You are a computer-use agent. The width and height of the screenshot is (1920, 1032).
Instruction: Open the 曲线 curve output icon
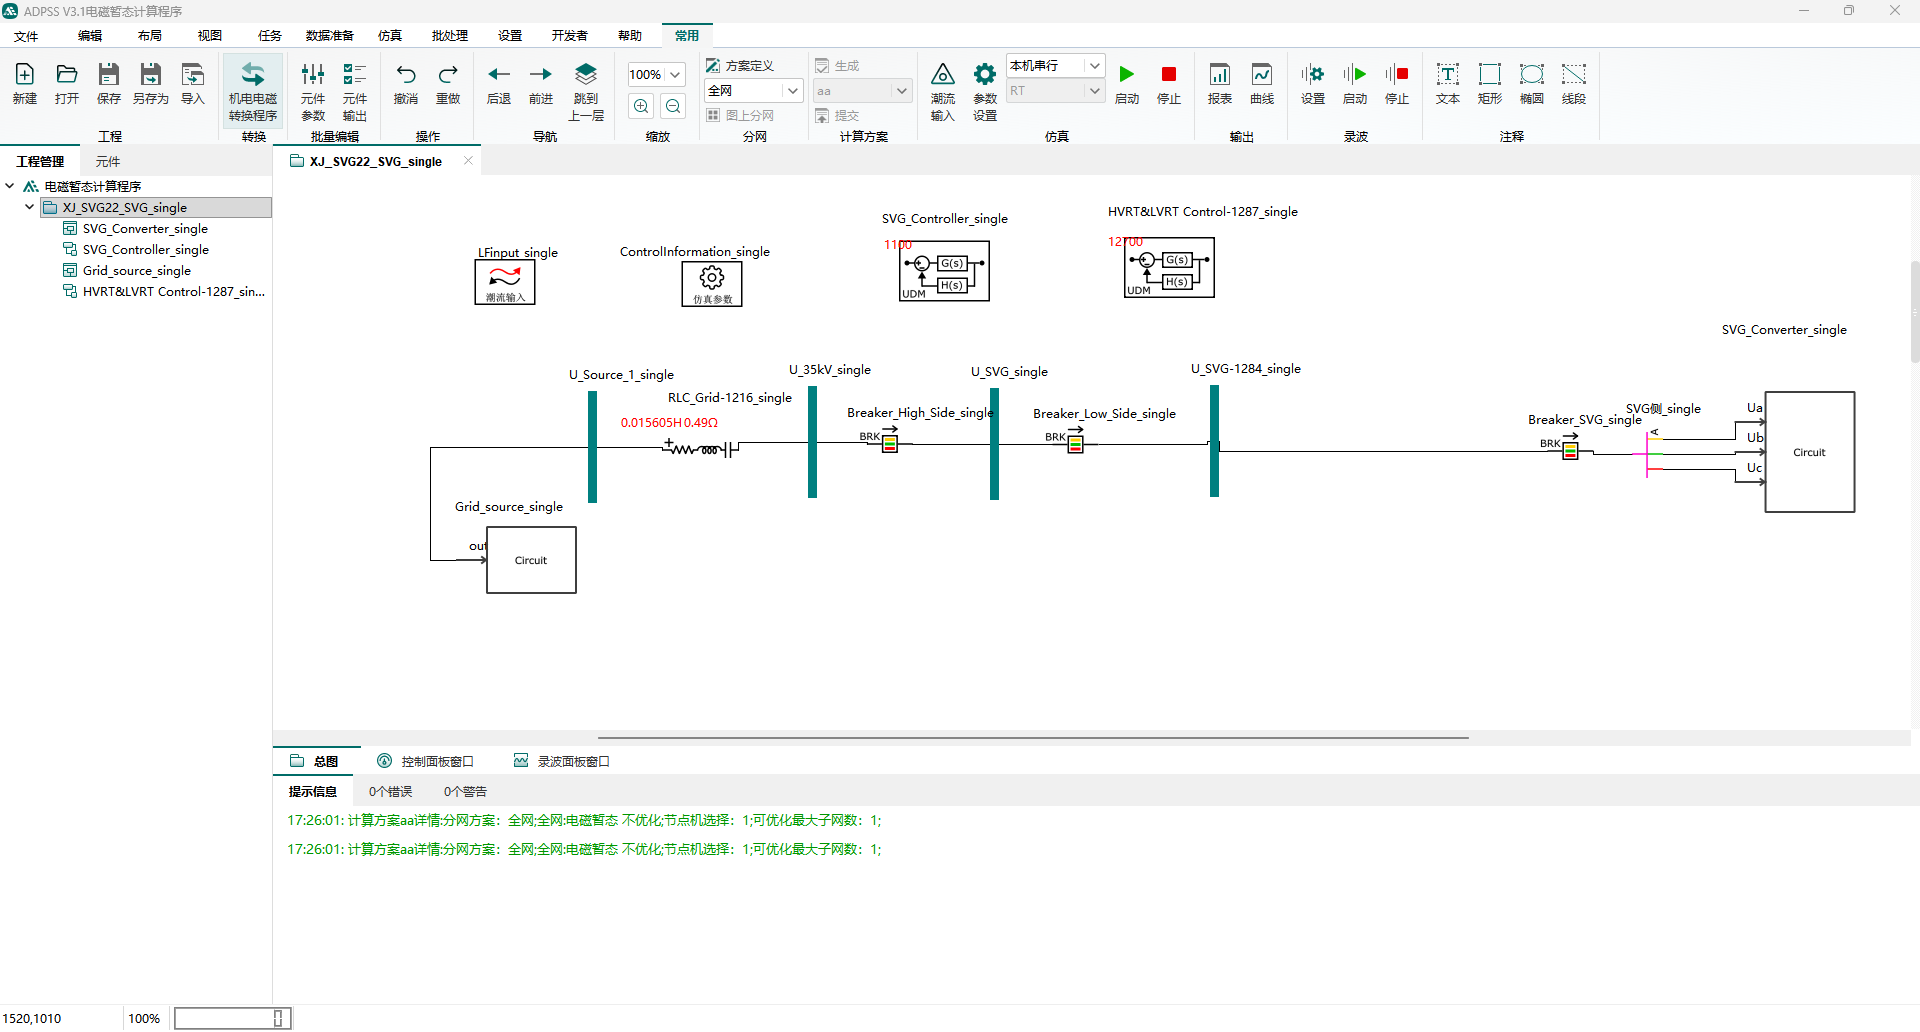pyautogui.click(x=1262, y=84)
